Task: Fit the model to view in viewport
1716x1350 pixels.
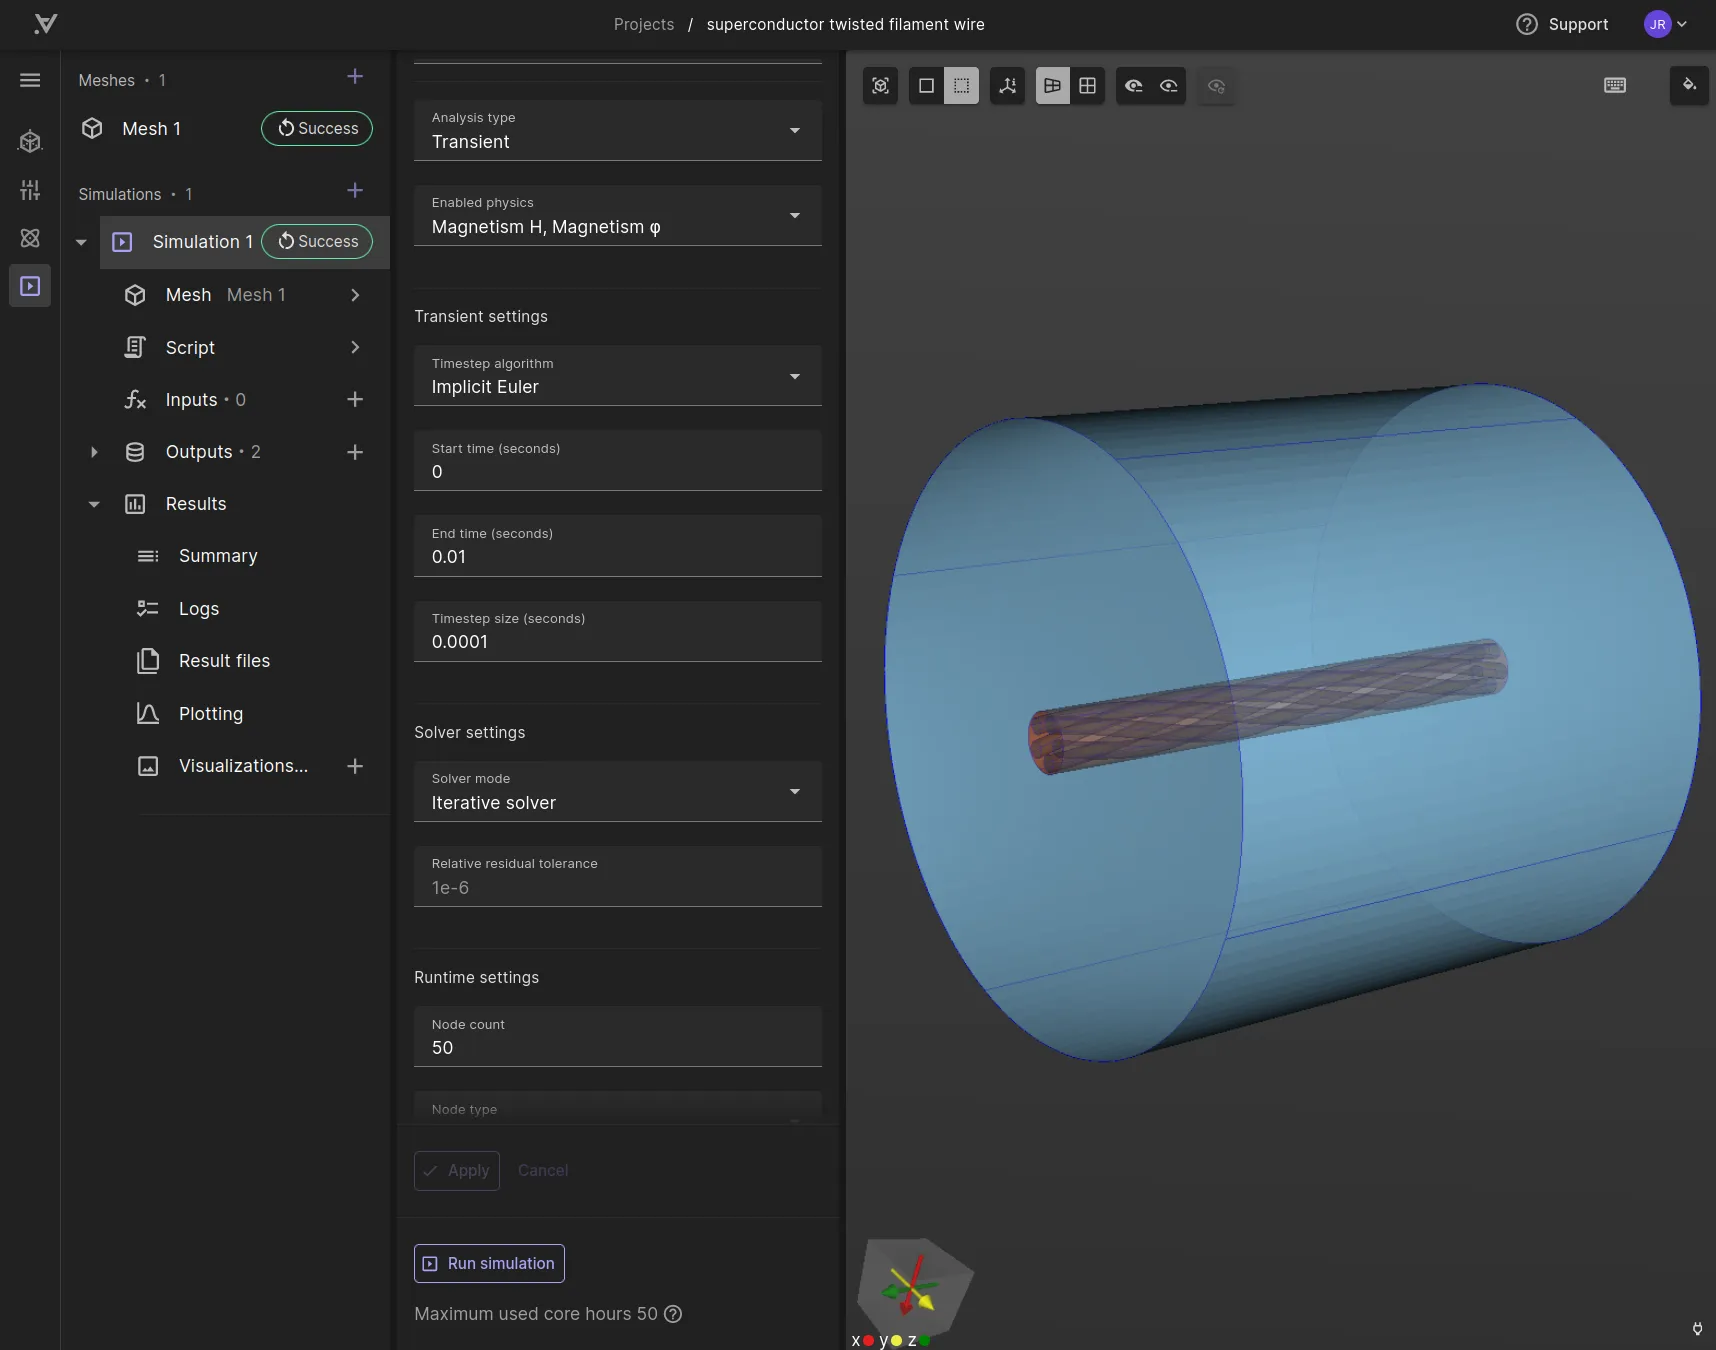Action: click(x=880, y=86)
